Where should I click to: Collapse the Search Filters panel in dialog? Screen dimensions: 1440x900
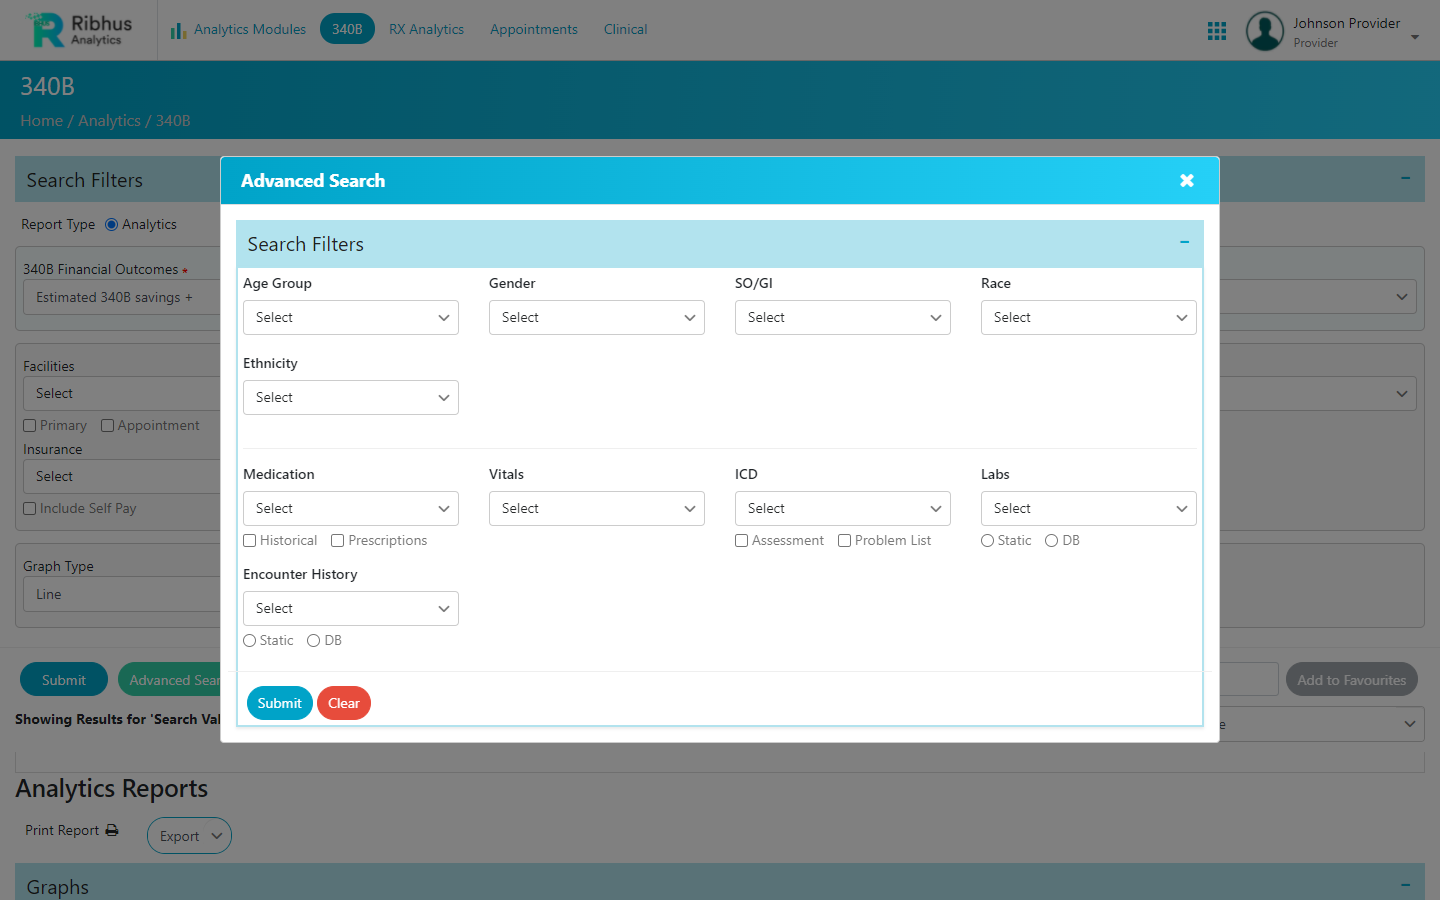pos(1184,243)
